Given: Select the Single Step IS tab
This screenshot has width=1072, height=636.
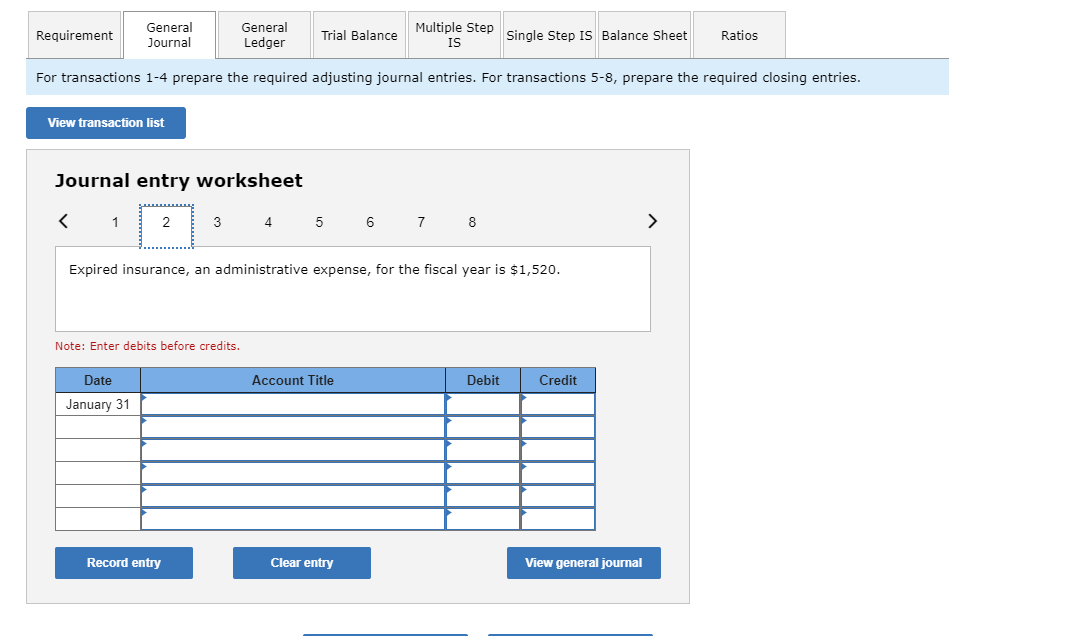Looking at the screenshot, I should point(548,34).
